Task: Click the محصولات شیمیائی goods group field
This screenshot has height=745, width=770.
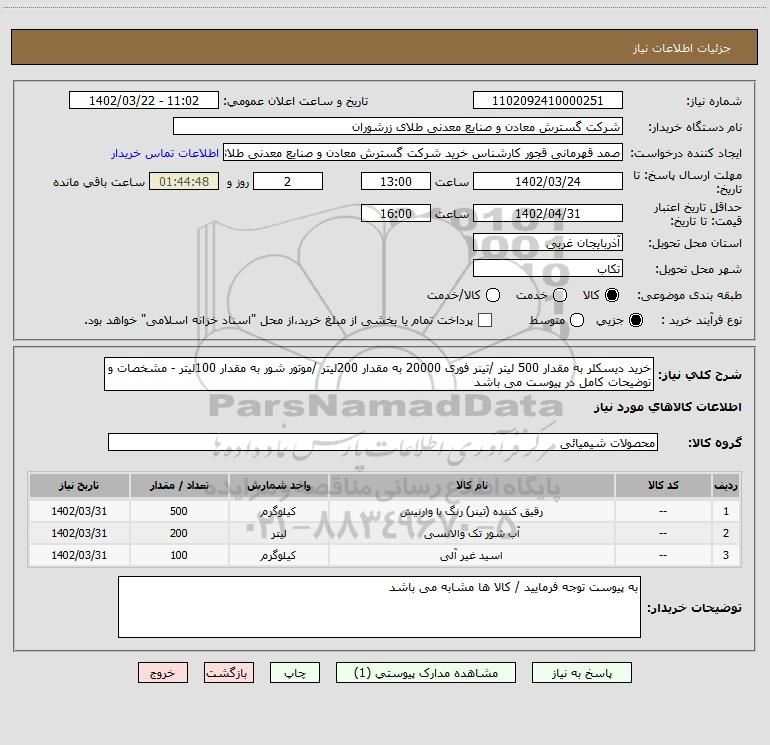Action: [383, 442]
